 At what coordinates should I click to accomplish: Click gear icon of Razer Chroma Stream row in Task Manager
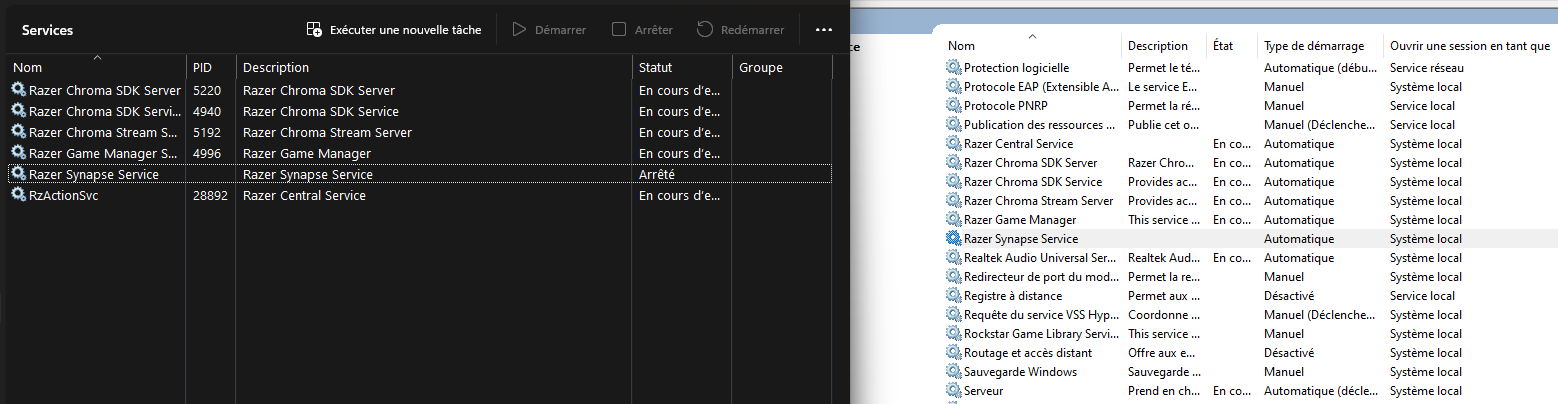(18, 132)
